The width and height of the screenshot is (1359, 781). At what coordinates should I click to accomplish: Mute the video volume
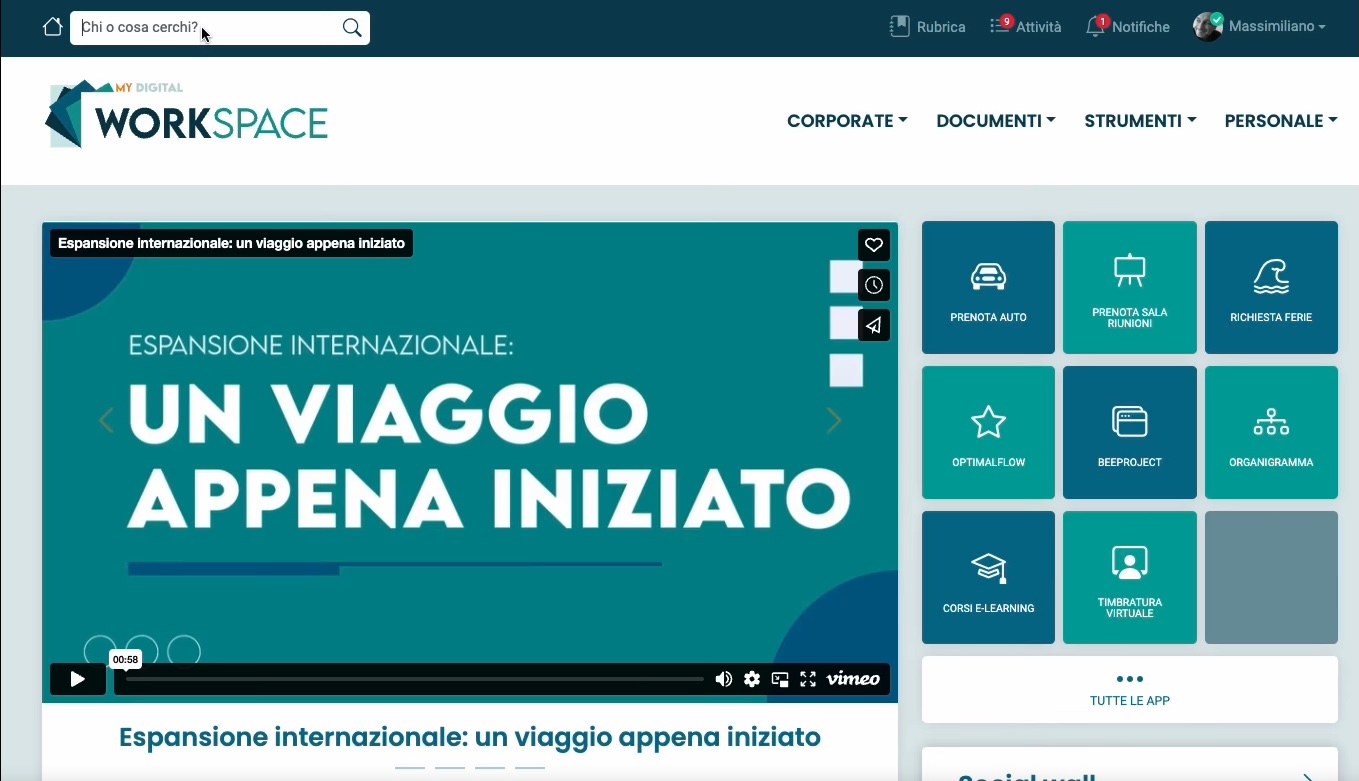tap(723, 679)
